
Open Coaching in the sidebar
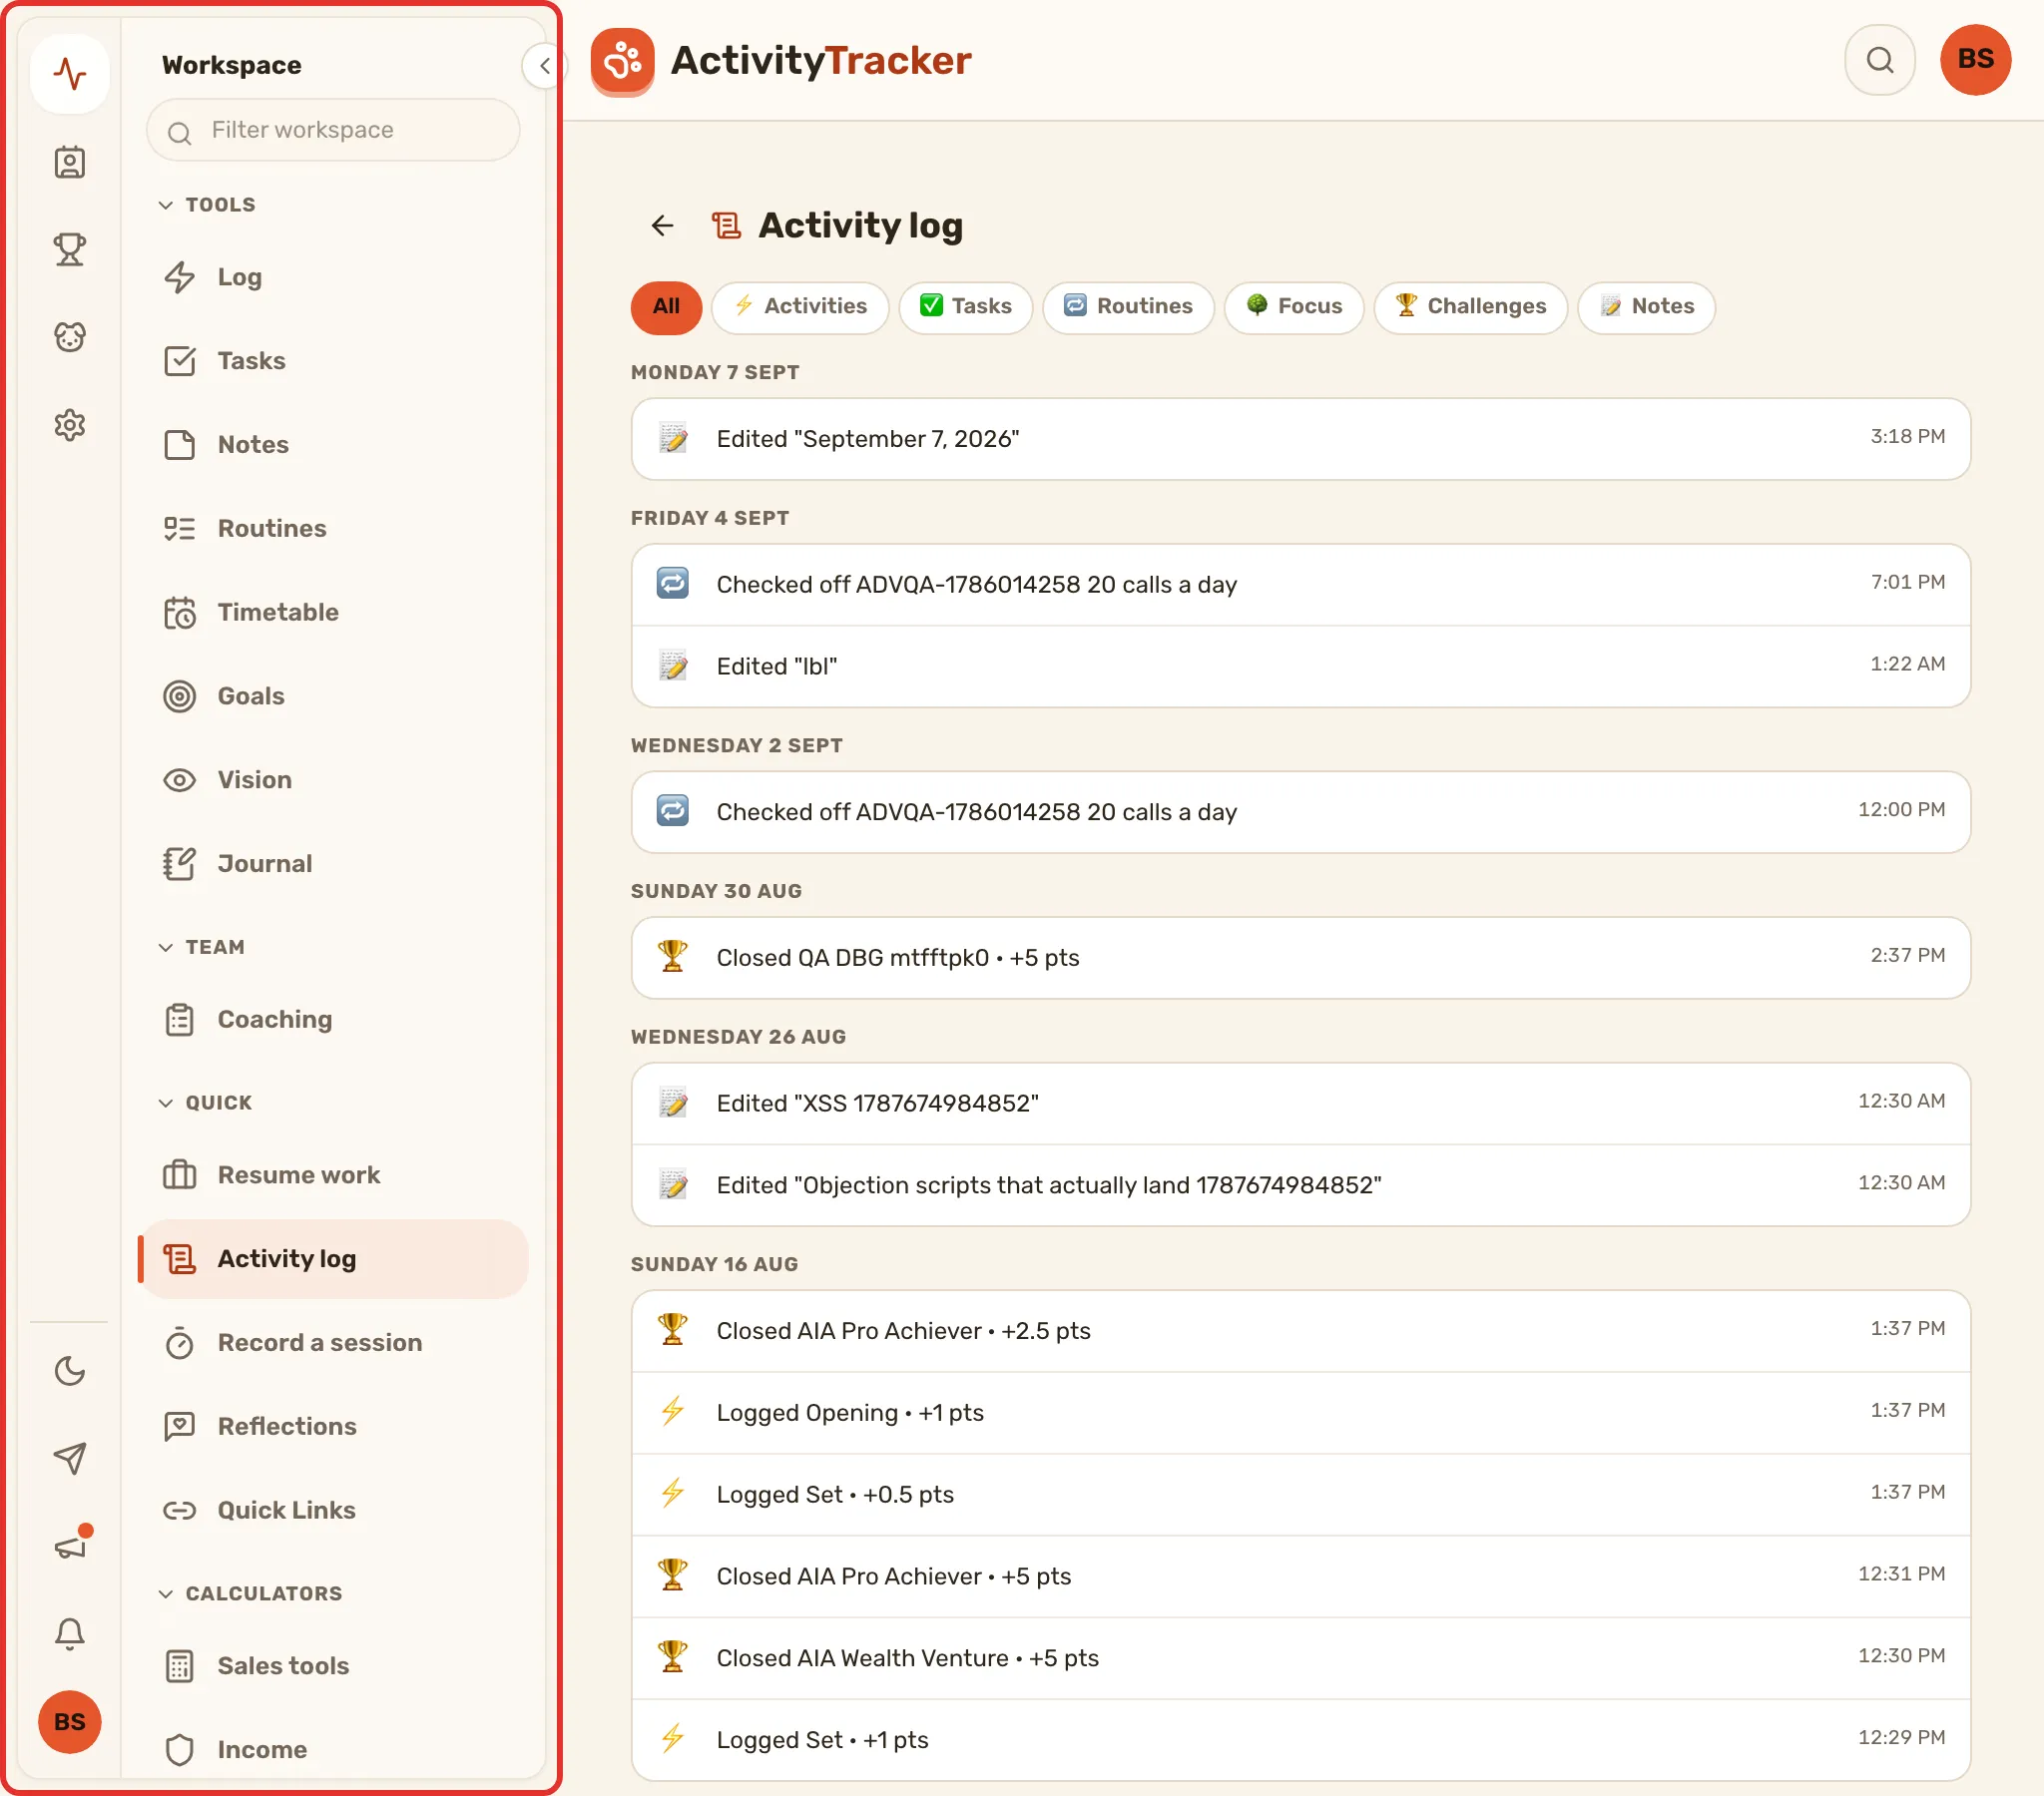333,1019
